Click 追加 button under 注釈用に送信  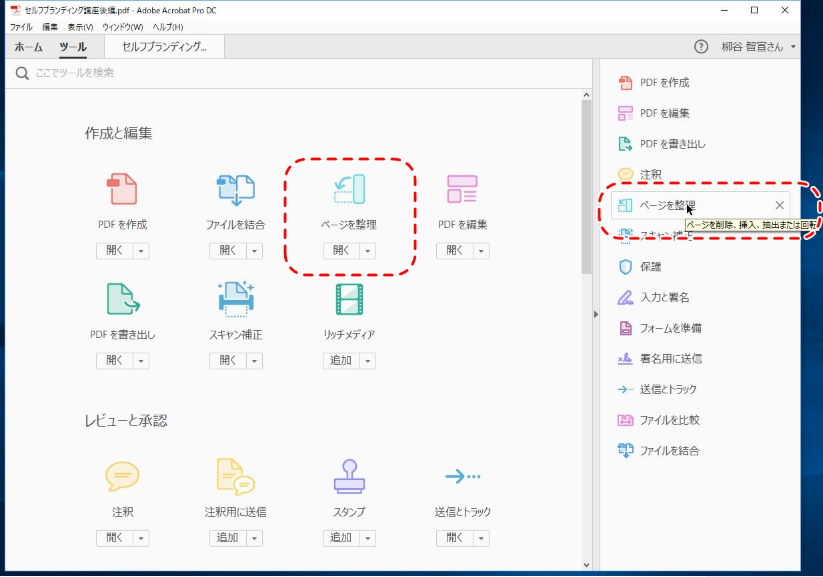[228, 538]
